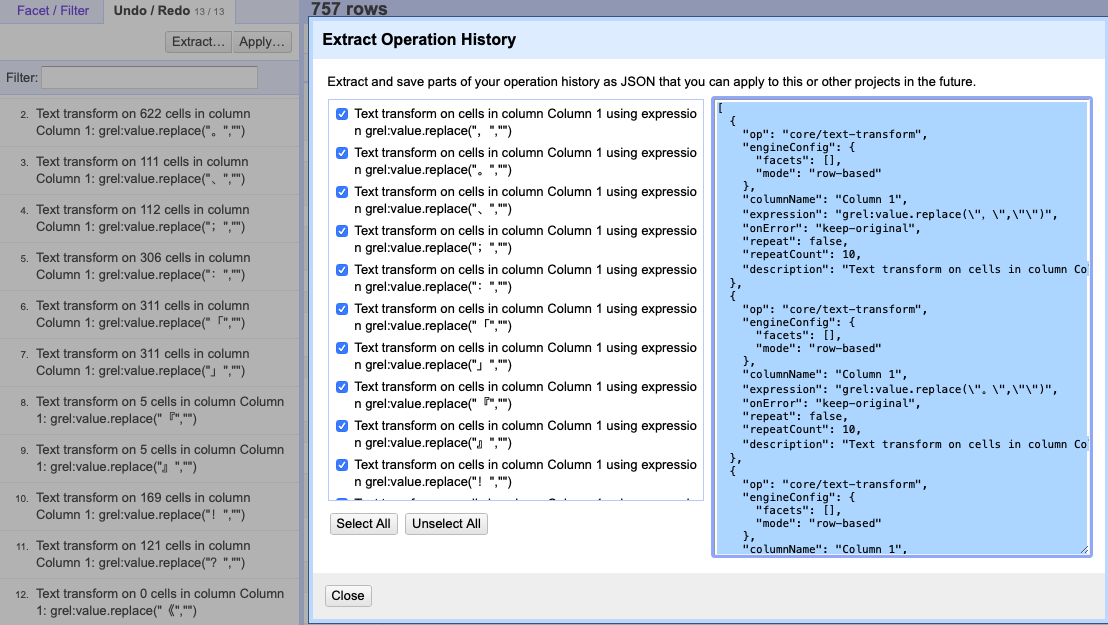Image resolution: width=1108 pixels, height=625 pixels.
Task: Close the Extract Operation History dialog
Action: click(348, 596)
